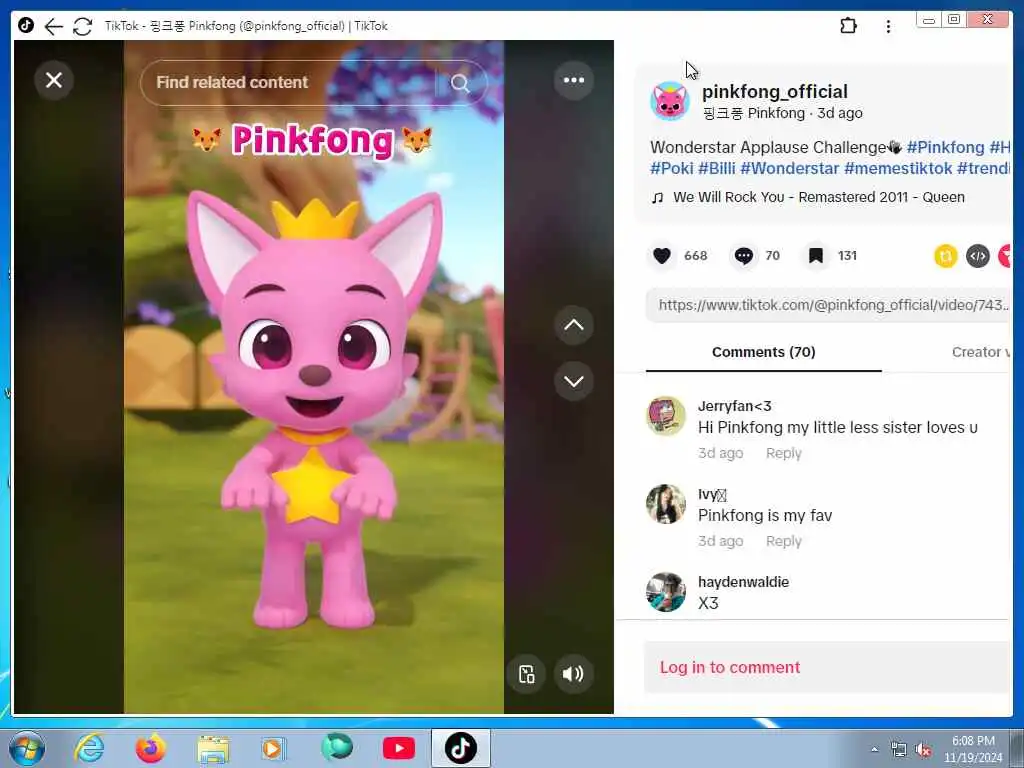This screenshot has width=1024, height=768.
Task: Reply to Jerryfan<3 comment
Action: [x=783, y=453]
